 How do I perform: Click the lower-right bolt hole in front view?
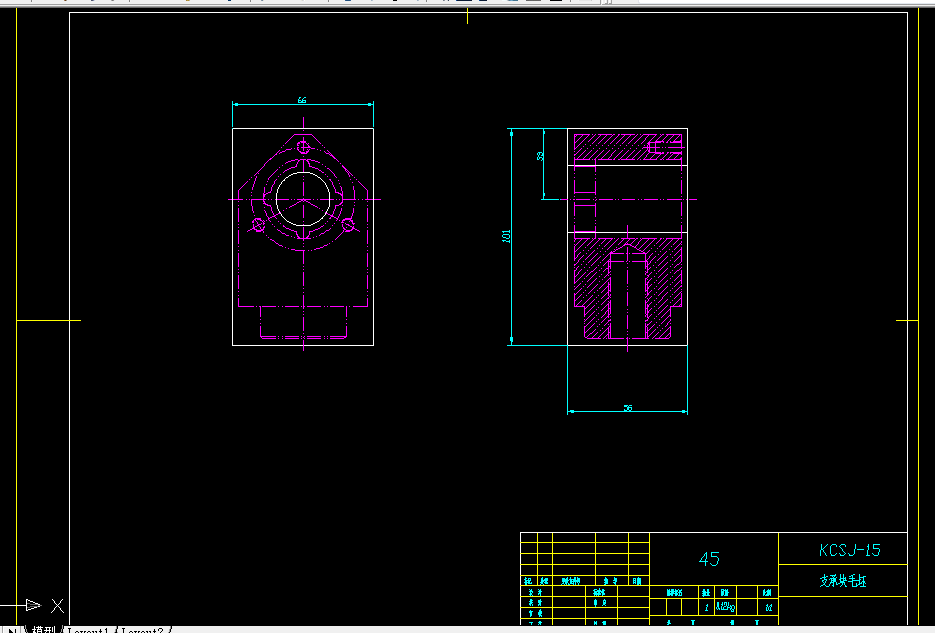coord(349,225)
